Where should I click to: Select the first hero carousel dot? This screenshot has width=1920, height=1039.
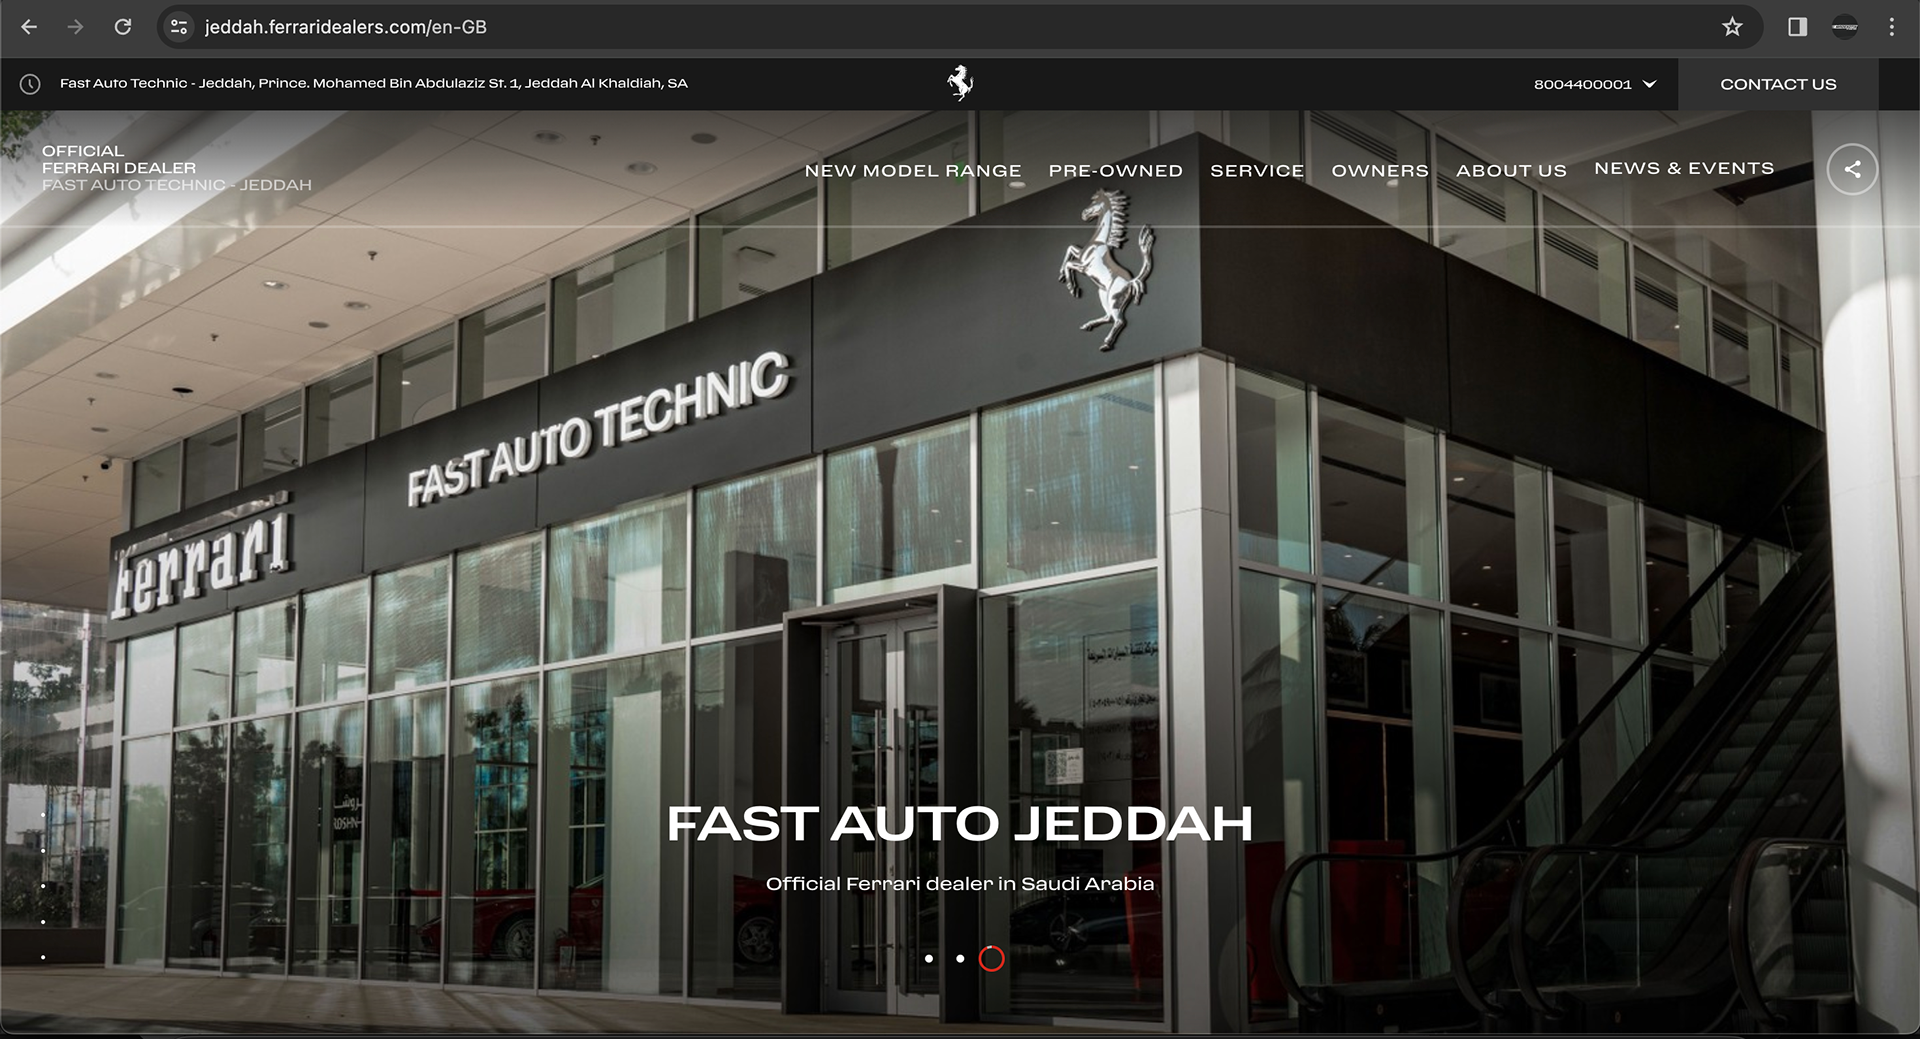(929, 958)
